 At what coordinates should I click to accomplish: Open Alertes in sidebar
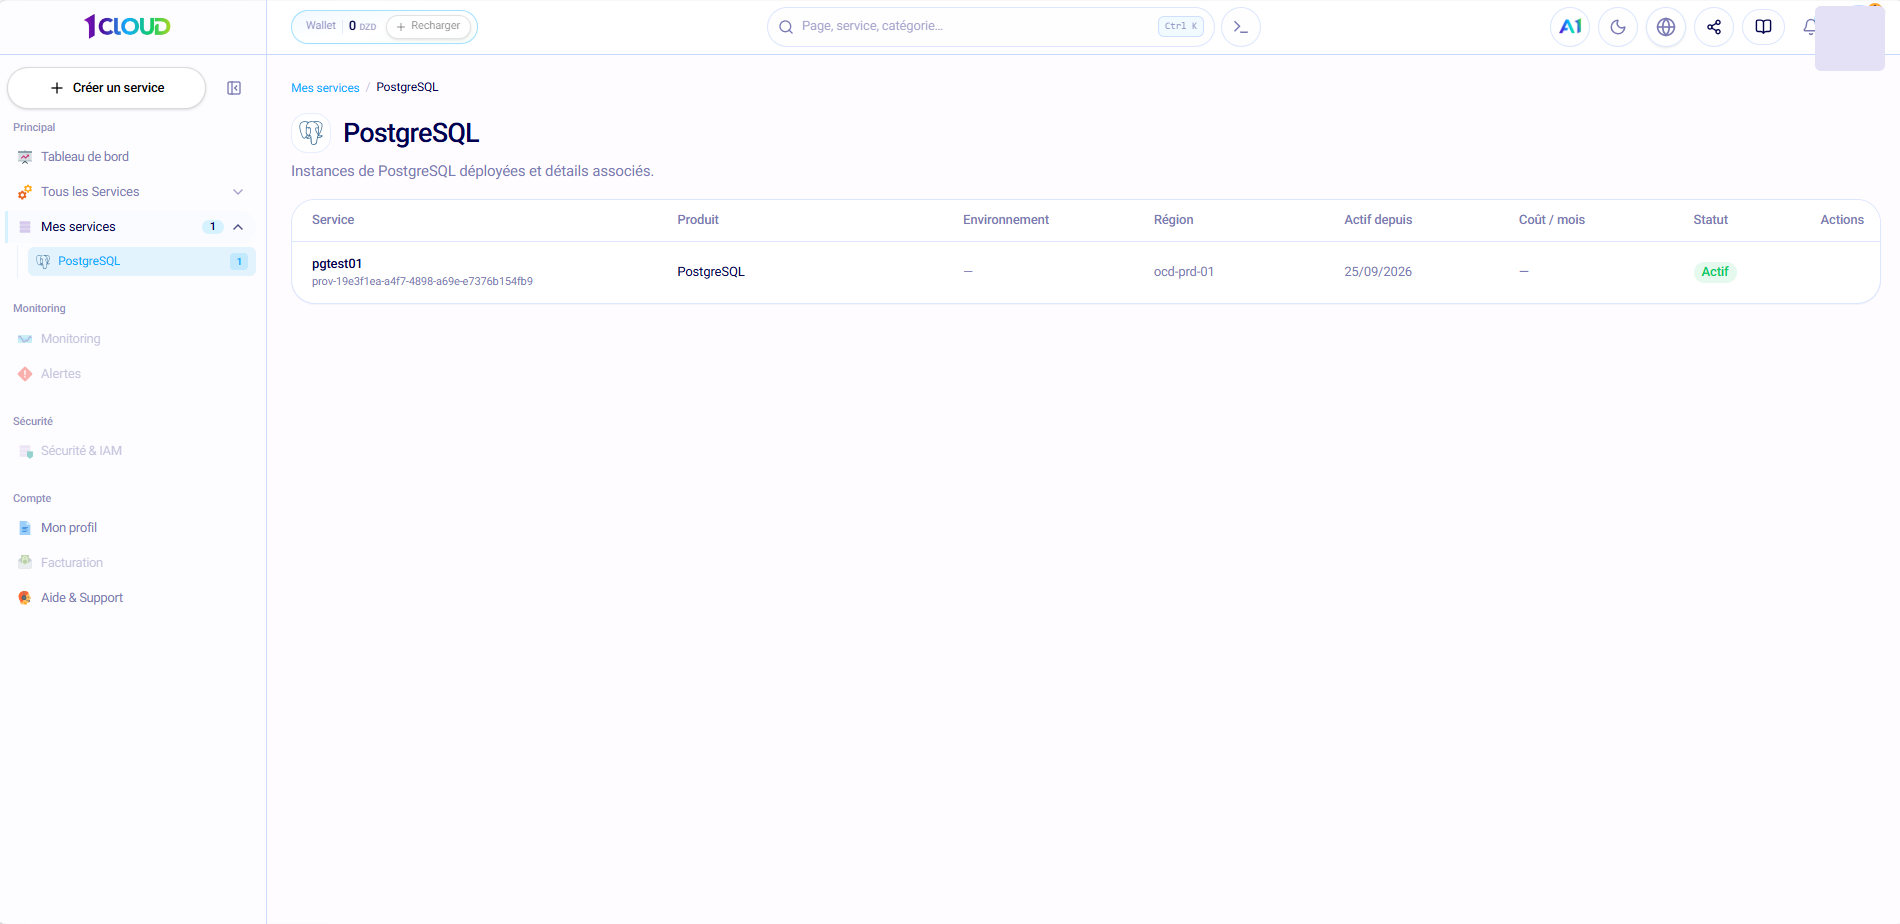[x=60, y=374]
